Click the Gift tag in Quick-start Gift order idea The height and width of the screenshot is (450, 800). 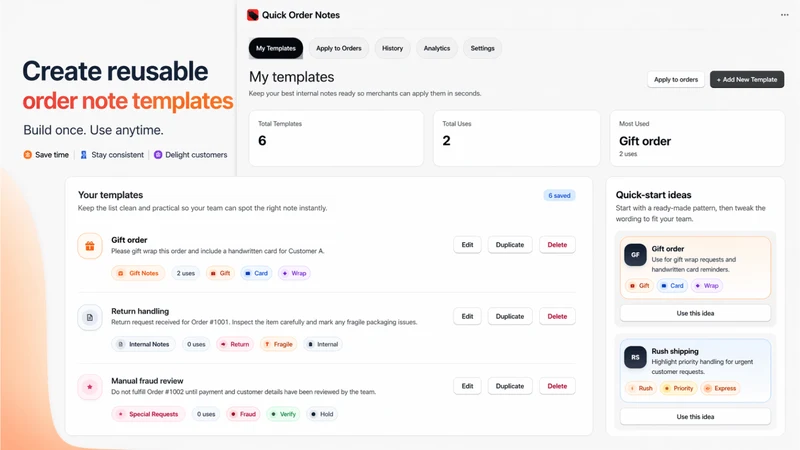pyautogui.click(x=639, y=286)
